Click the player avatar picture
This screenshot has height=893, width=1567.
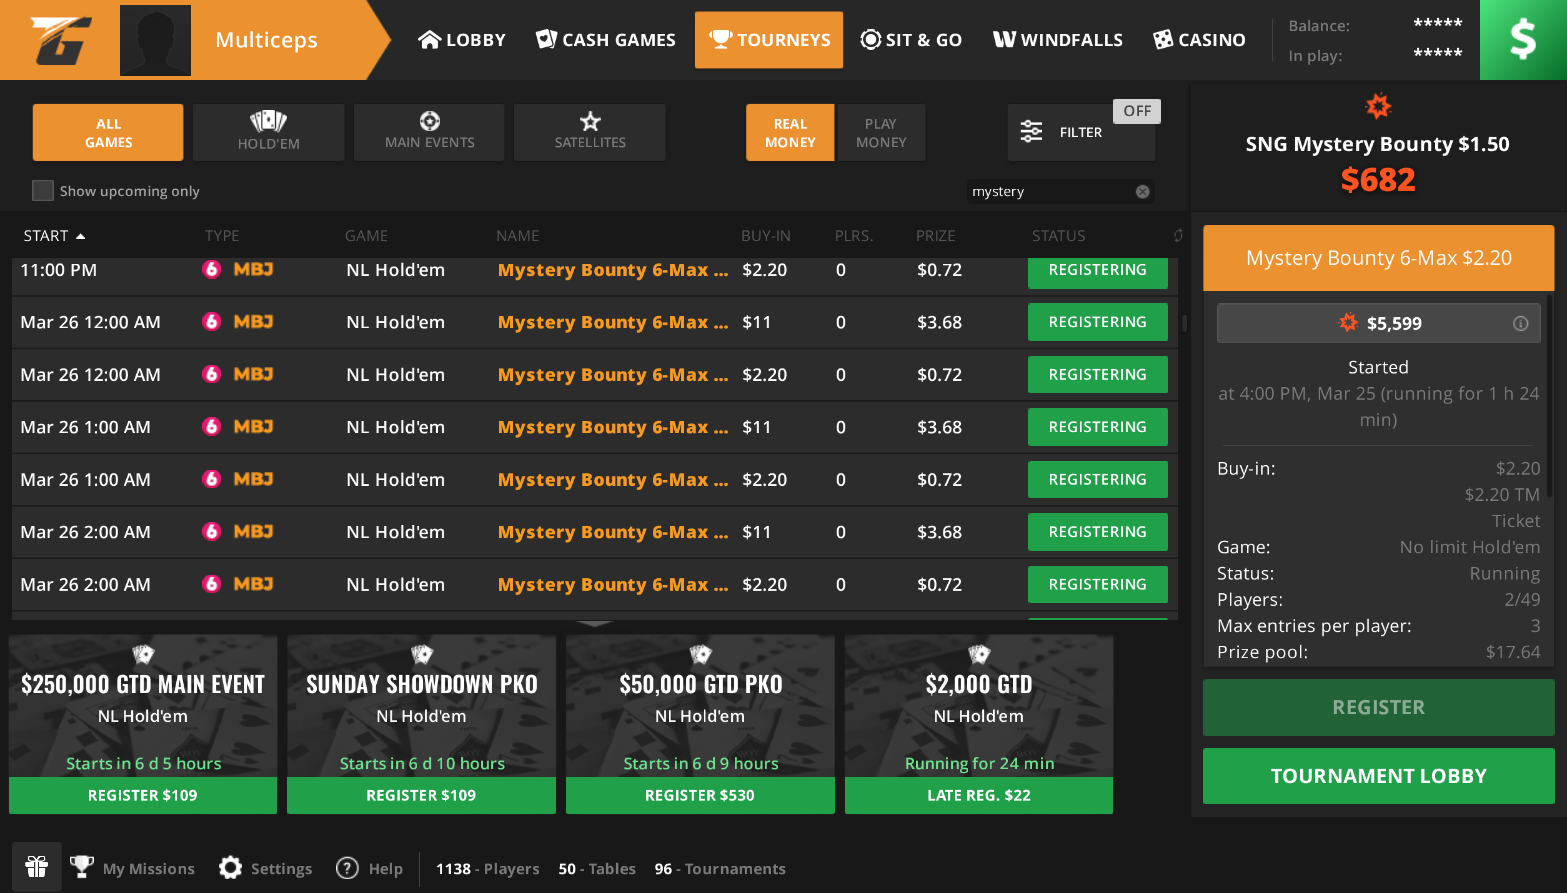click(155, 40)
